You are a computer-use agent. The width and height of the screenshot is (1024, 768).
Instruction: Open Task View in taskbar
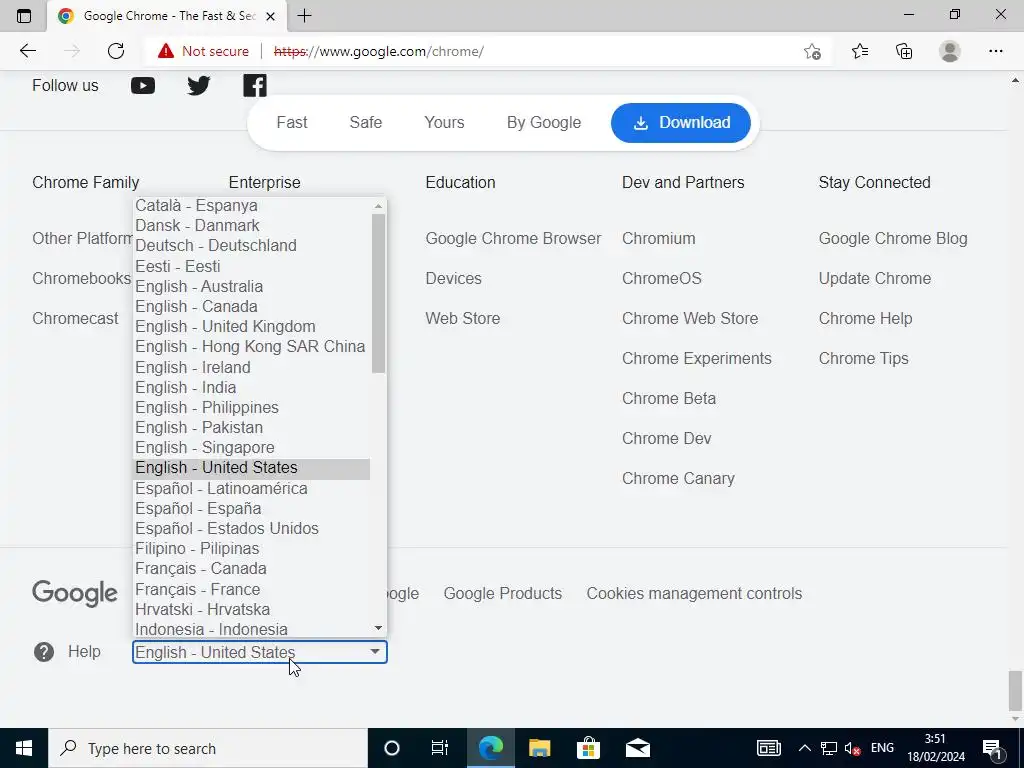coord(440,748)
